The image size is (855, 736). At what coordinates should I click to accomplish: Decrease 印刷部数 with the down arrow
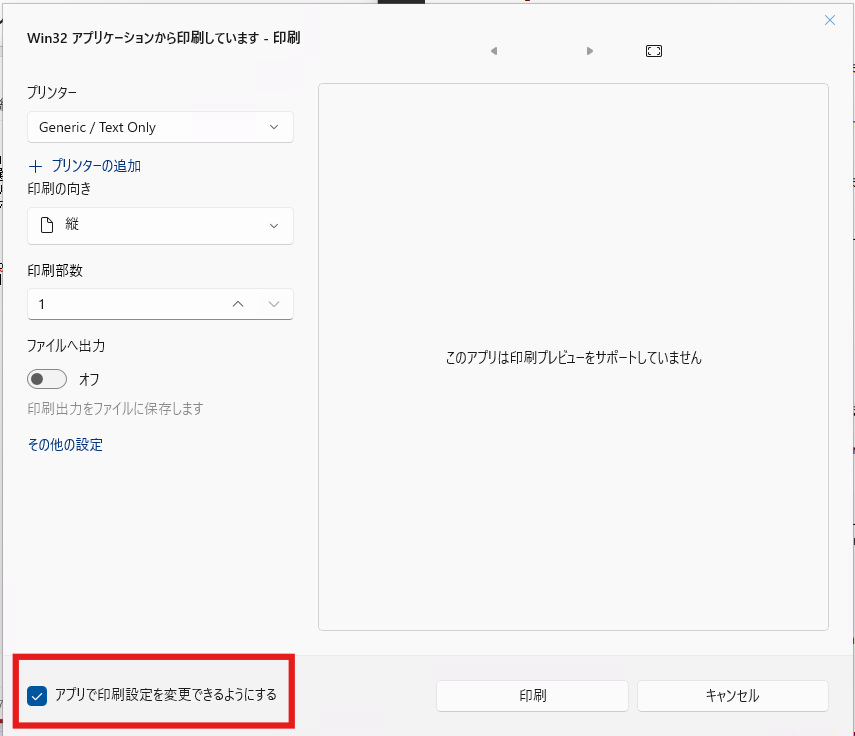tap(275, 304)
